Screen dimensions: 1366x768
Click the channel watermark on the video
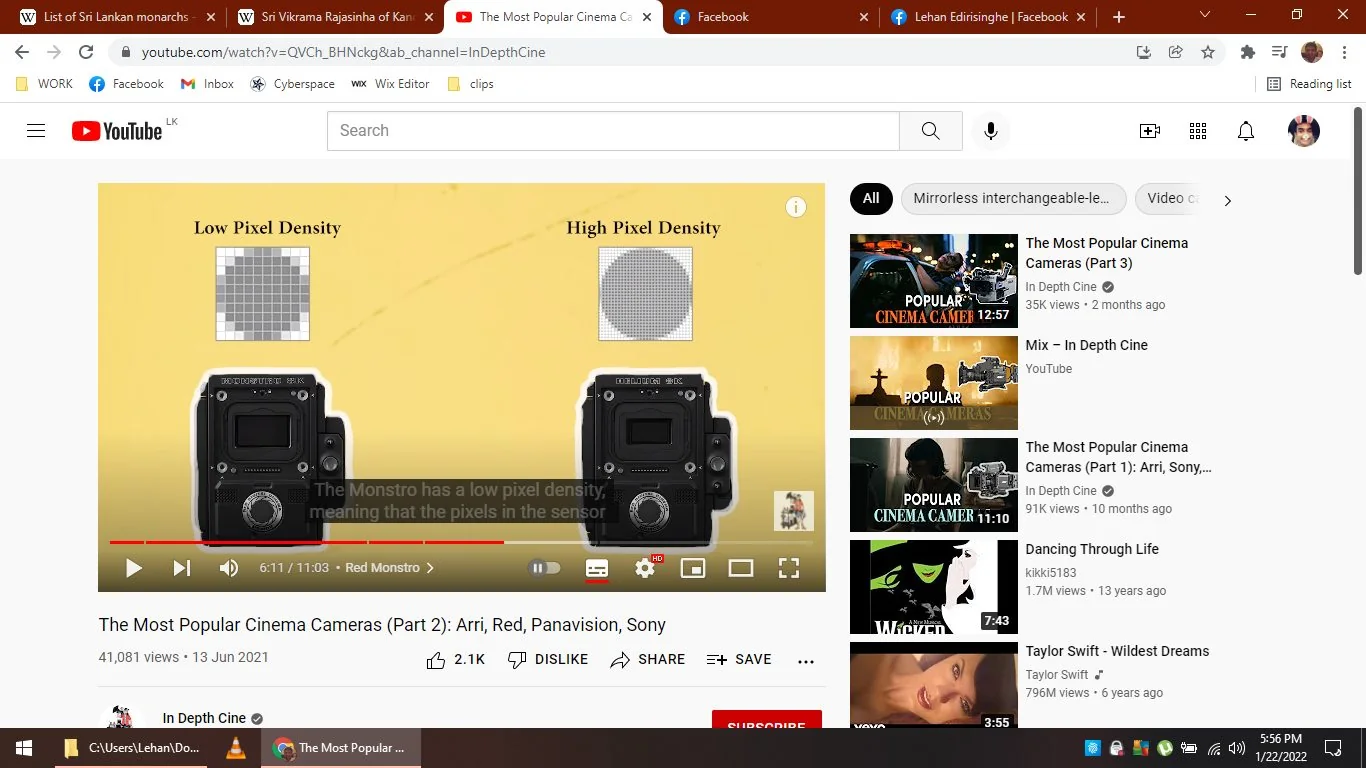coord(794,511)
